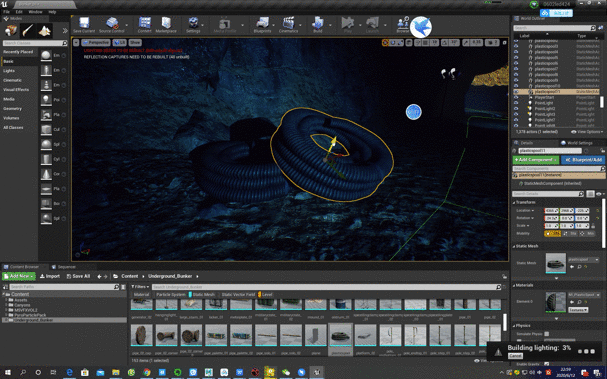Toggle the eye icon of PointLight7 row
This screenshot has height=379, width=607.
(x=516, y=120)
